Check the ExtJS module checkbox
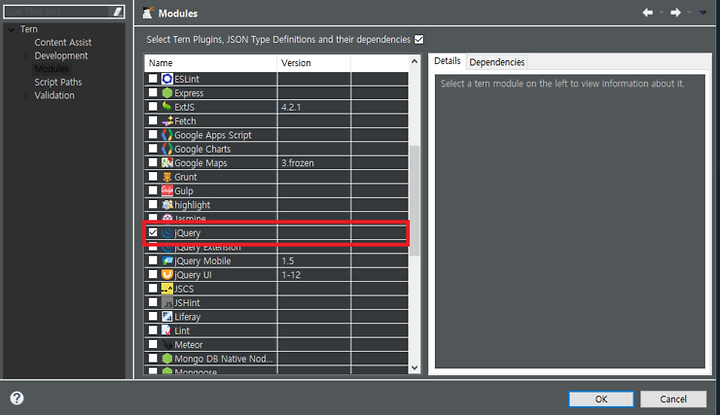The height and width of the screenshot is (415, 720). [x=153, y=107]
